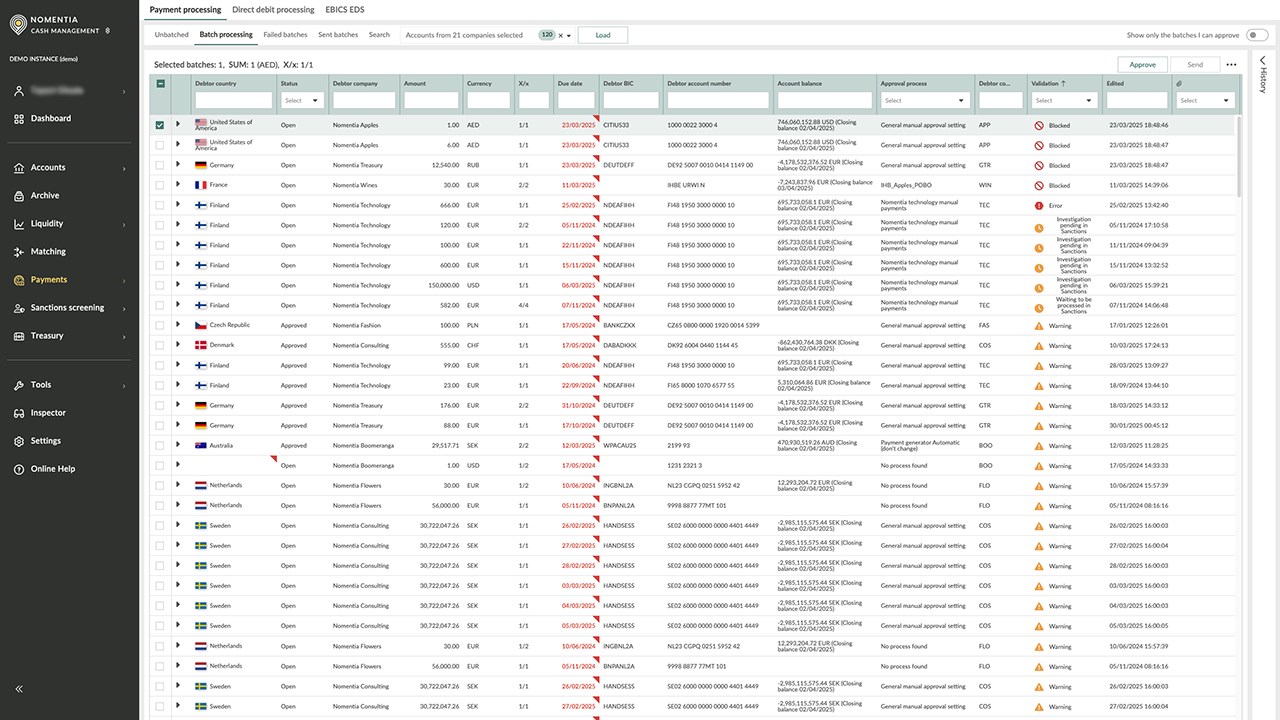Click the Send button
The image size is (1280, 720).
1195,65
